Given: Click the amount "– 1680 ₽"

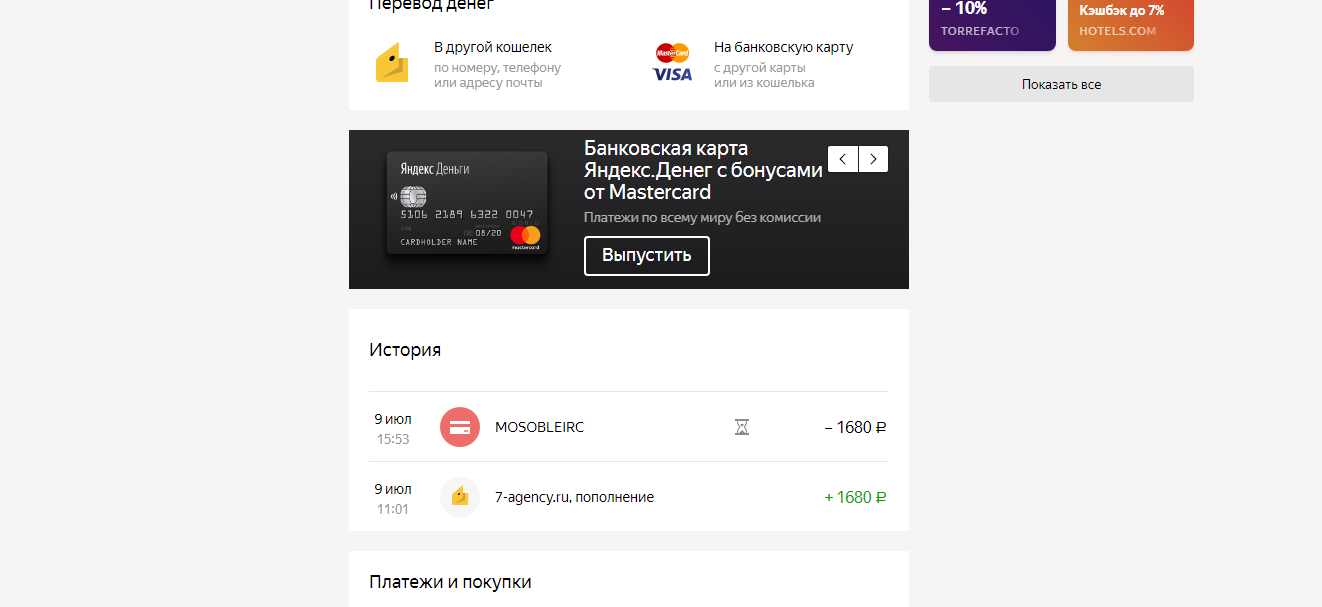Looking at the screenshot, I should 855,427.
